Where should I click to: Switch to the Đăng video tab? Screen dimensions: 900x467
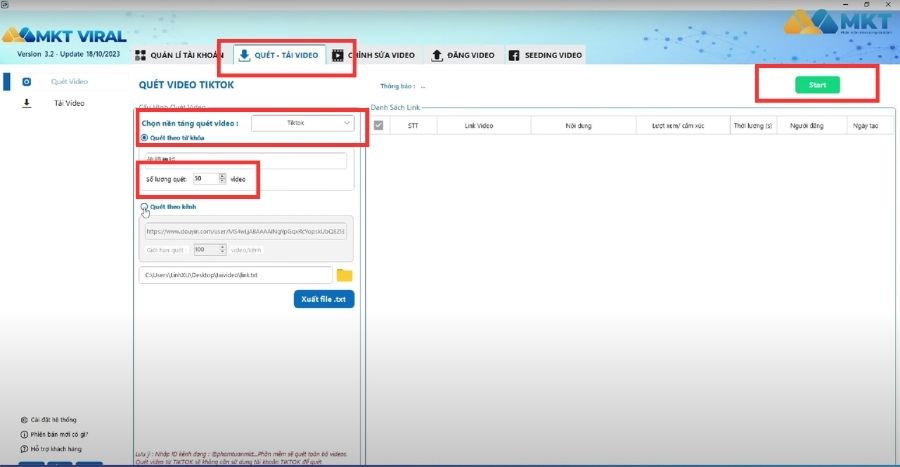463,55
